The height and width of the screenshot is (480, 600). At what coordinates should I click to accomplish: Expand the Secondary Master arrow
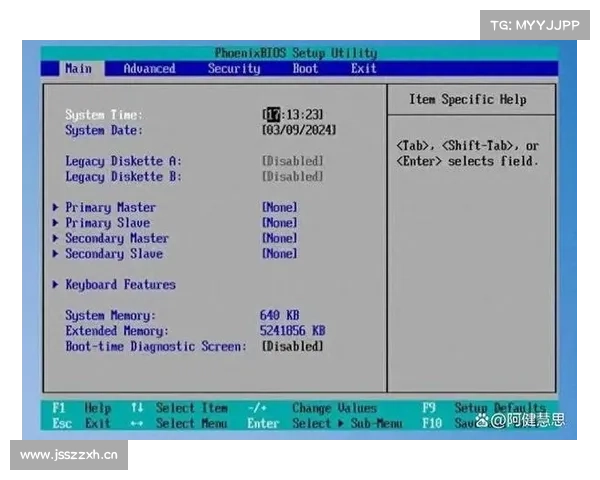tap(55, 238)
